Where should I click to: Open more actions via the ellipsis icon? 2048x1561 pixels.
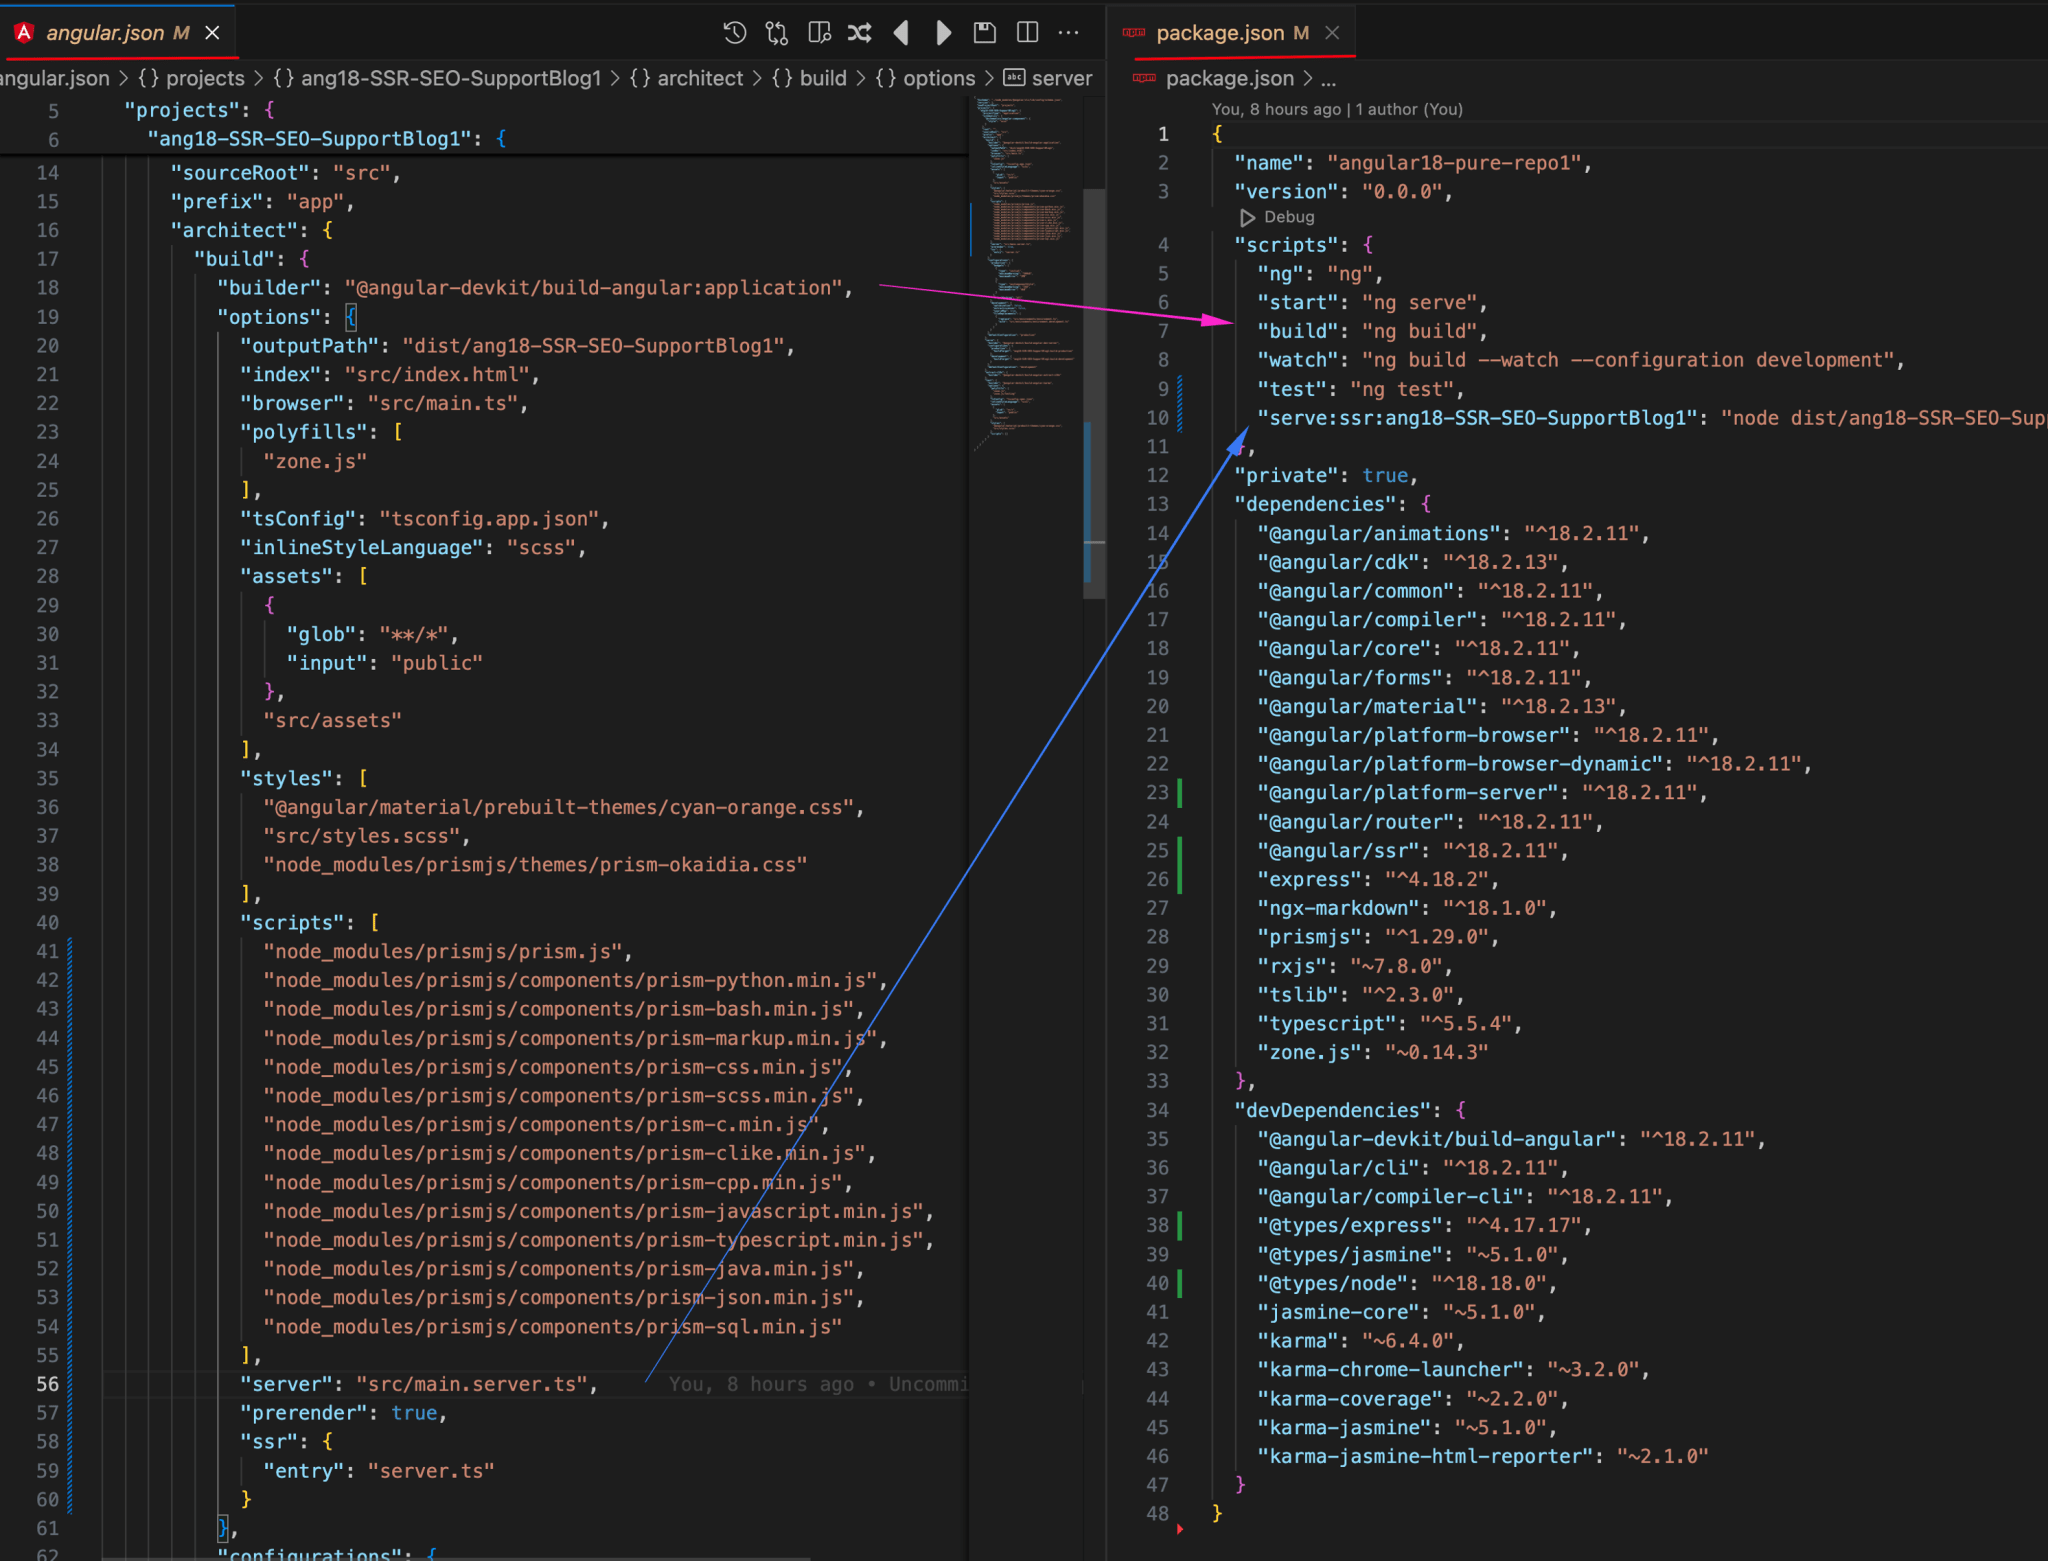point(1069,32)
